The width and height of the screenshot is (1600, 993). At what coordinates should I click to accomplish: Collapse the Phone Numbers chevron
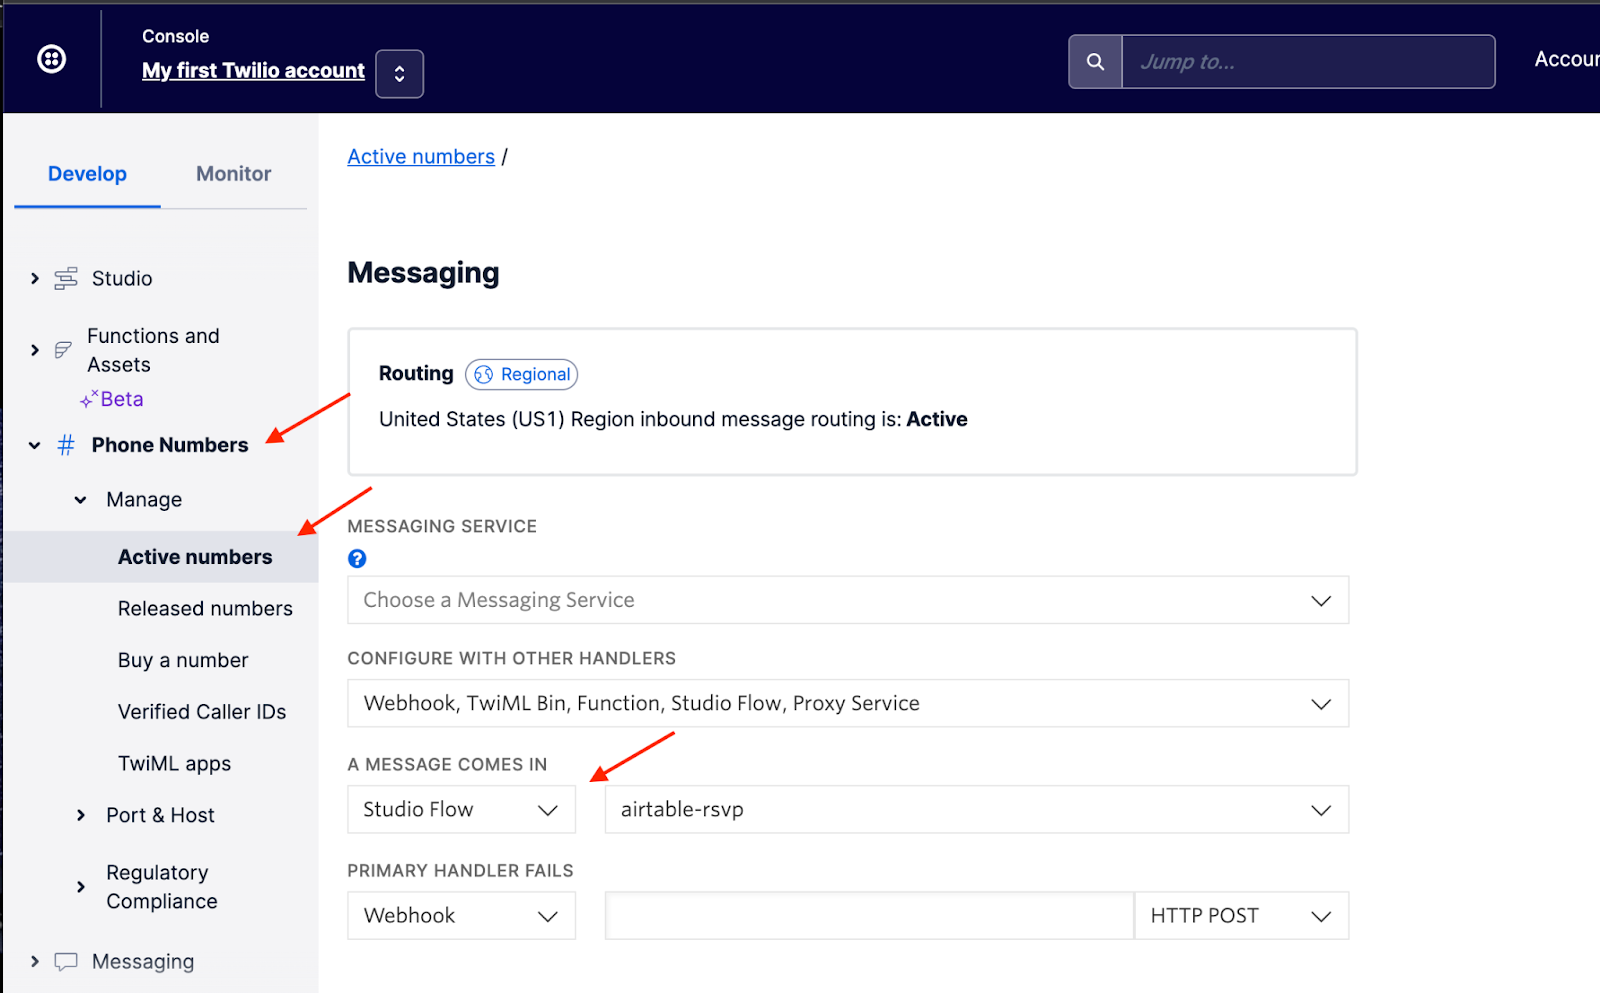(x=35, y=446)
